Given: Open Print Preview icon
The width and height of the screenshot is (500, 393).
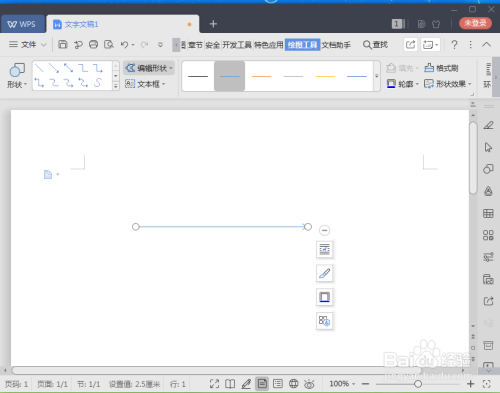Looking at the screenshot, I should coord(109,44).
